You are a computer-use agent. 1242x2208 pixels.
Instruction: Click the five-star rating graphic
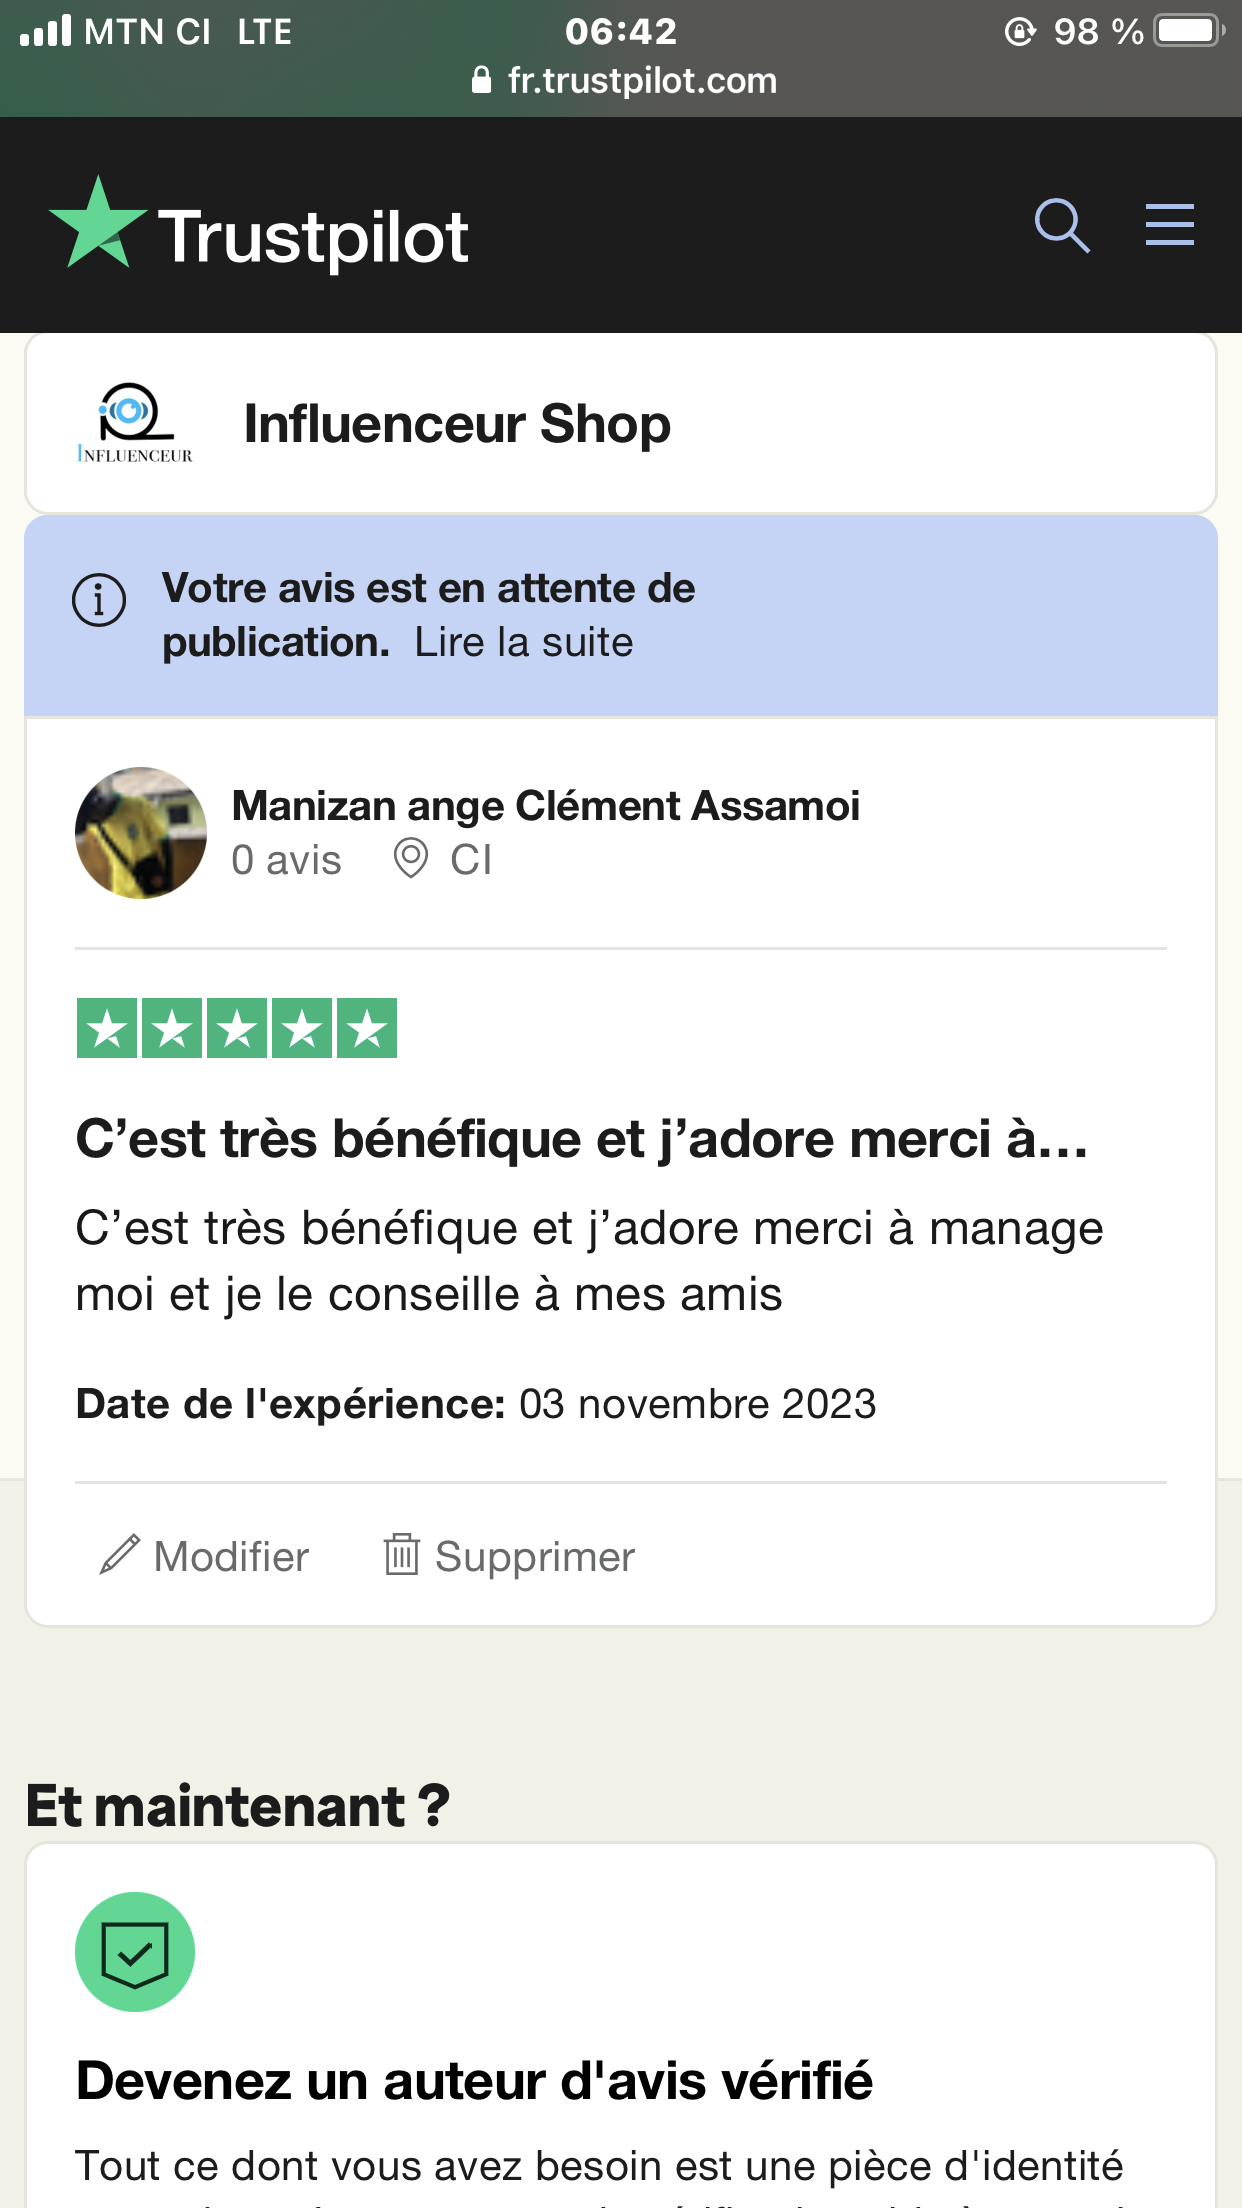[237, 1028]
